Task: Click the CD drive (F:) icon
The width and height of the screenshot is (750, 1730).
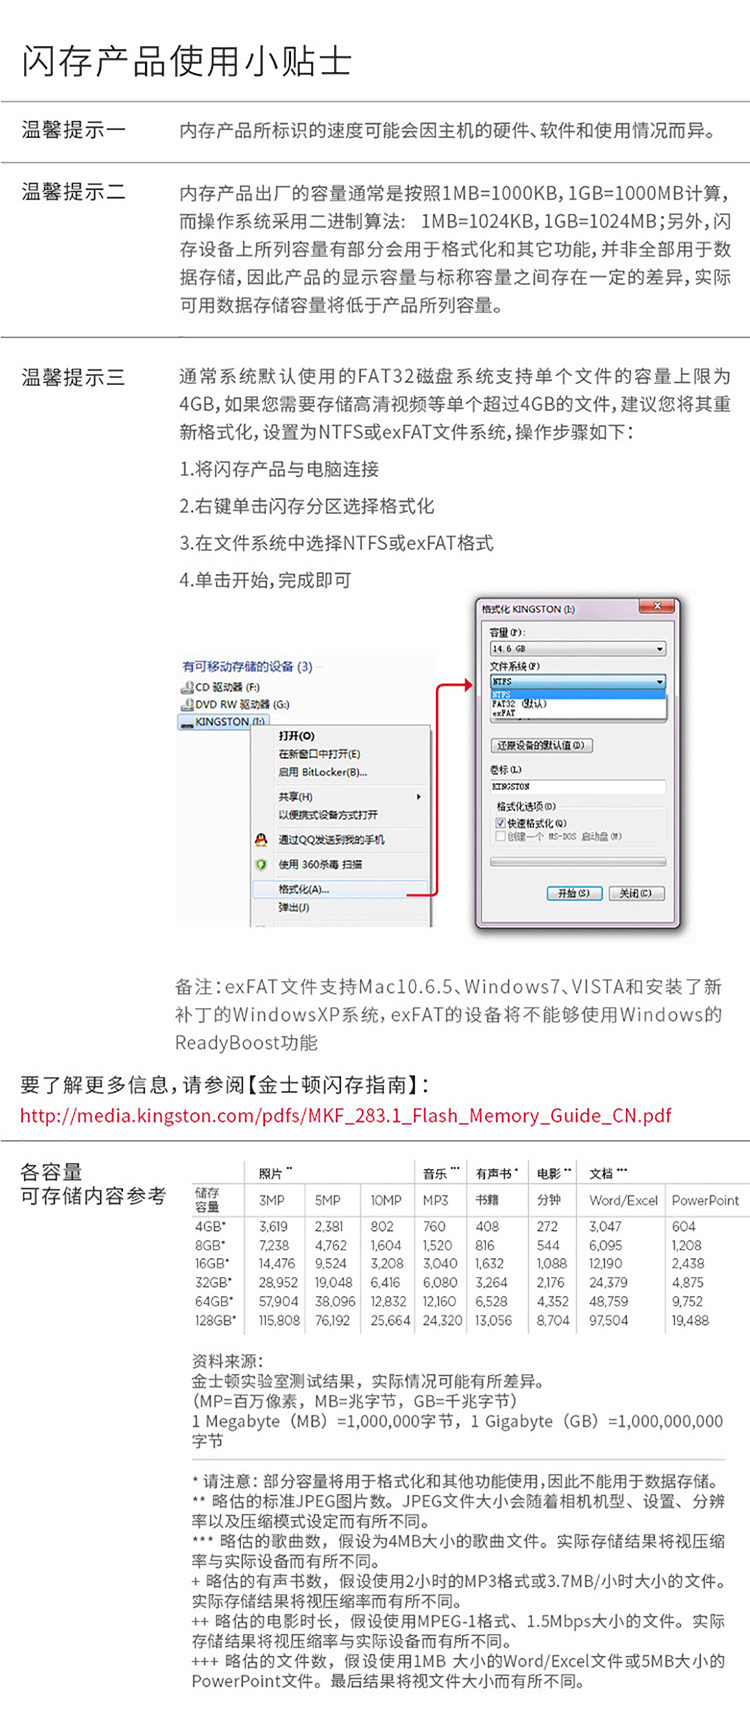Action: 187,687
